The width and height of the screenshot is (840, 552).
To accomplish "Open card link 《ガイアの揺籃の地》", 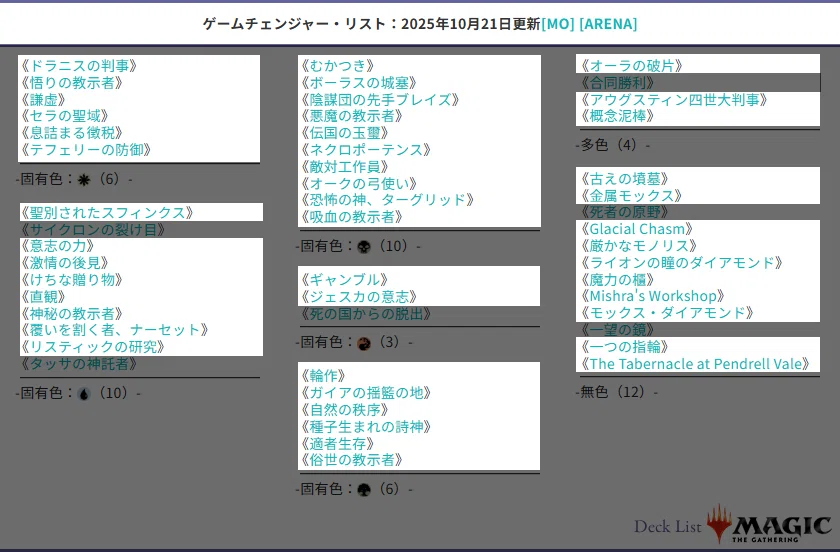I will coord(365,393).
